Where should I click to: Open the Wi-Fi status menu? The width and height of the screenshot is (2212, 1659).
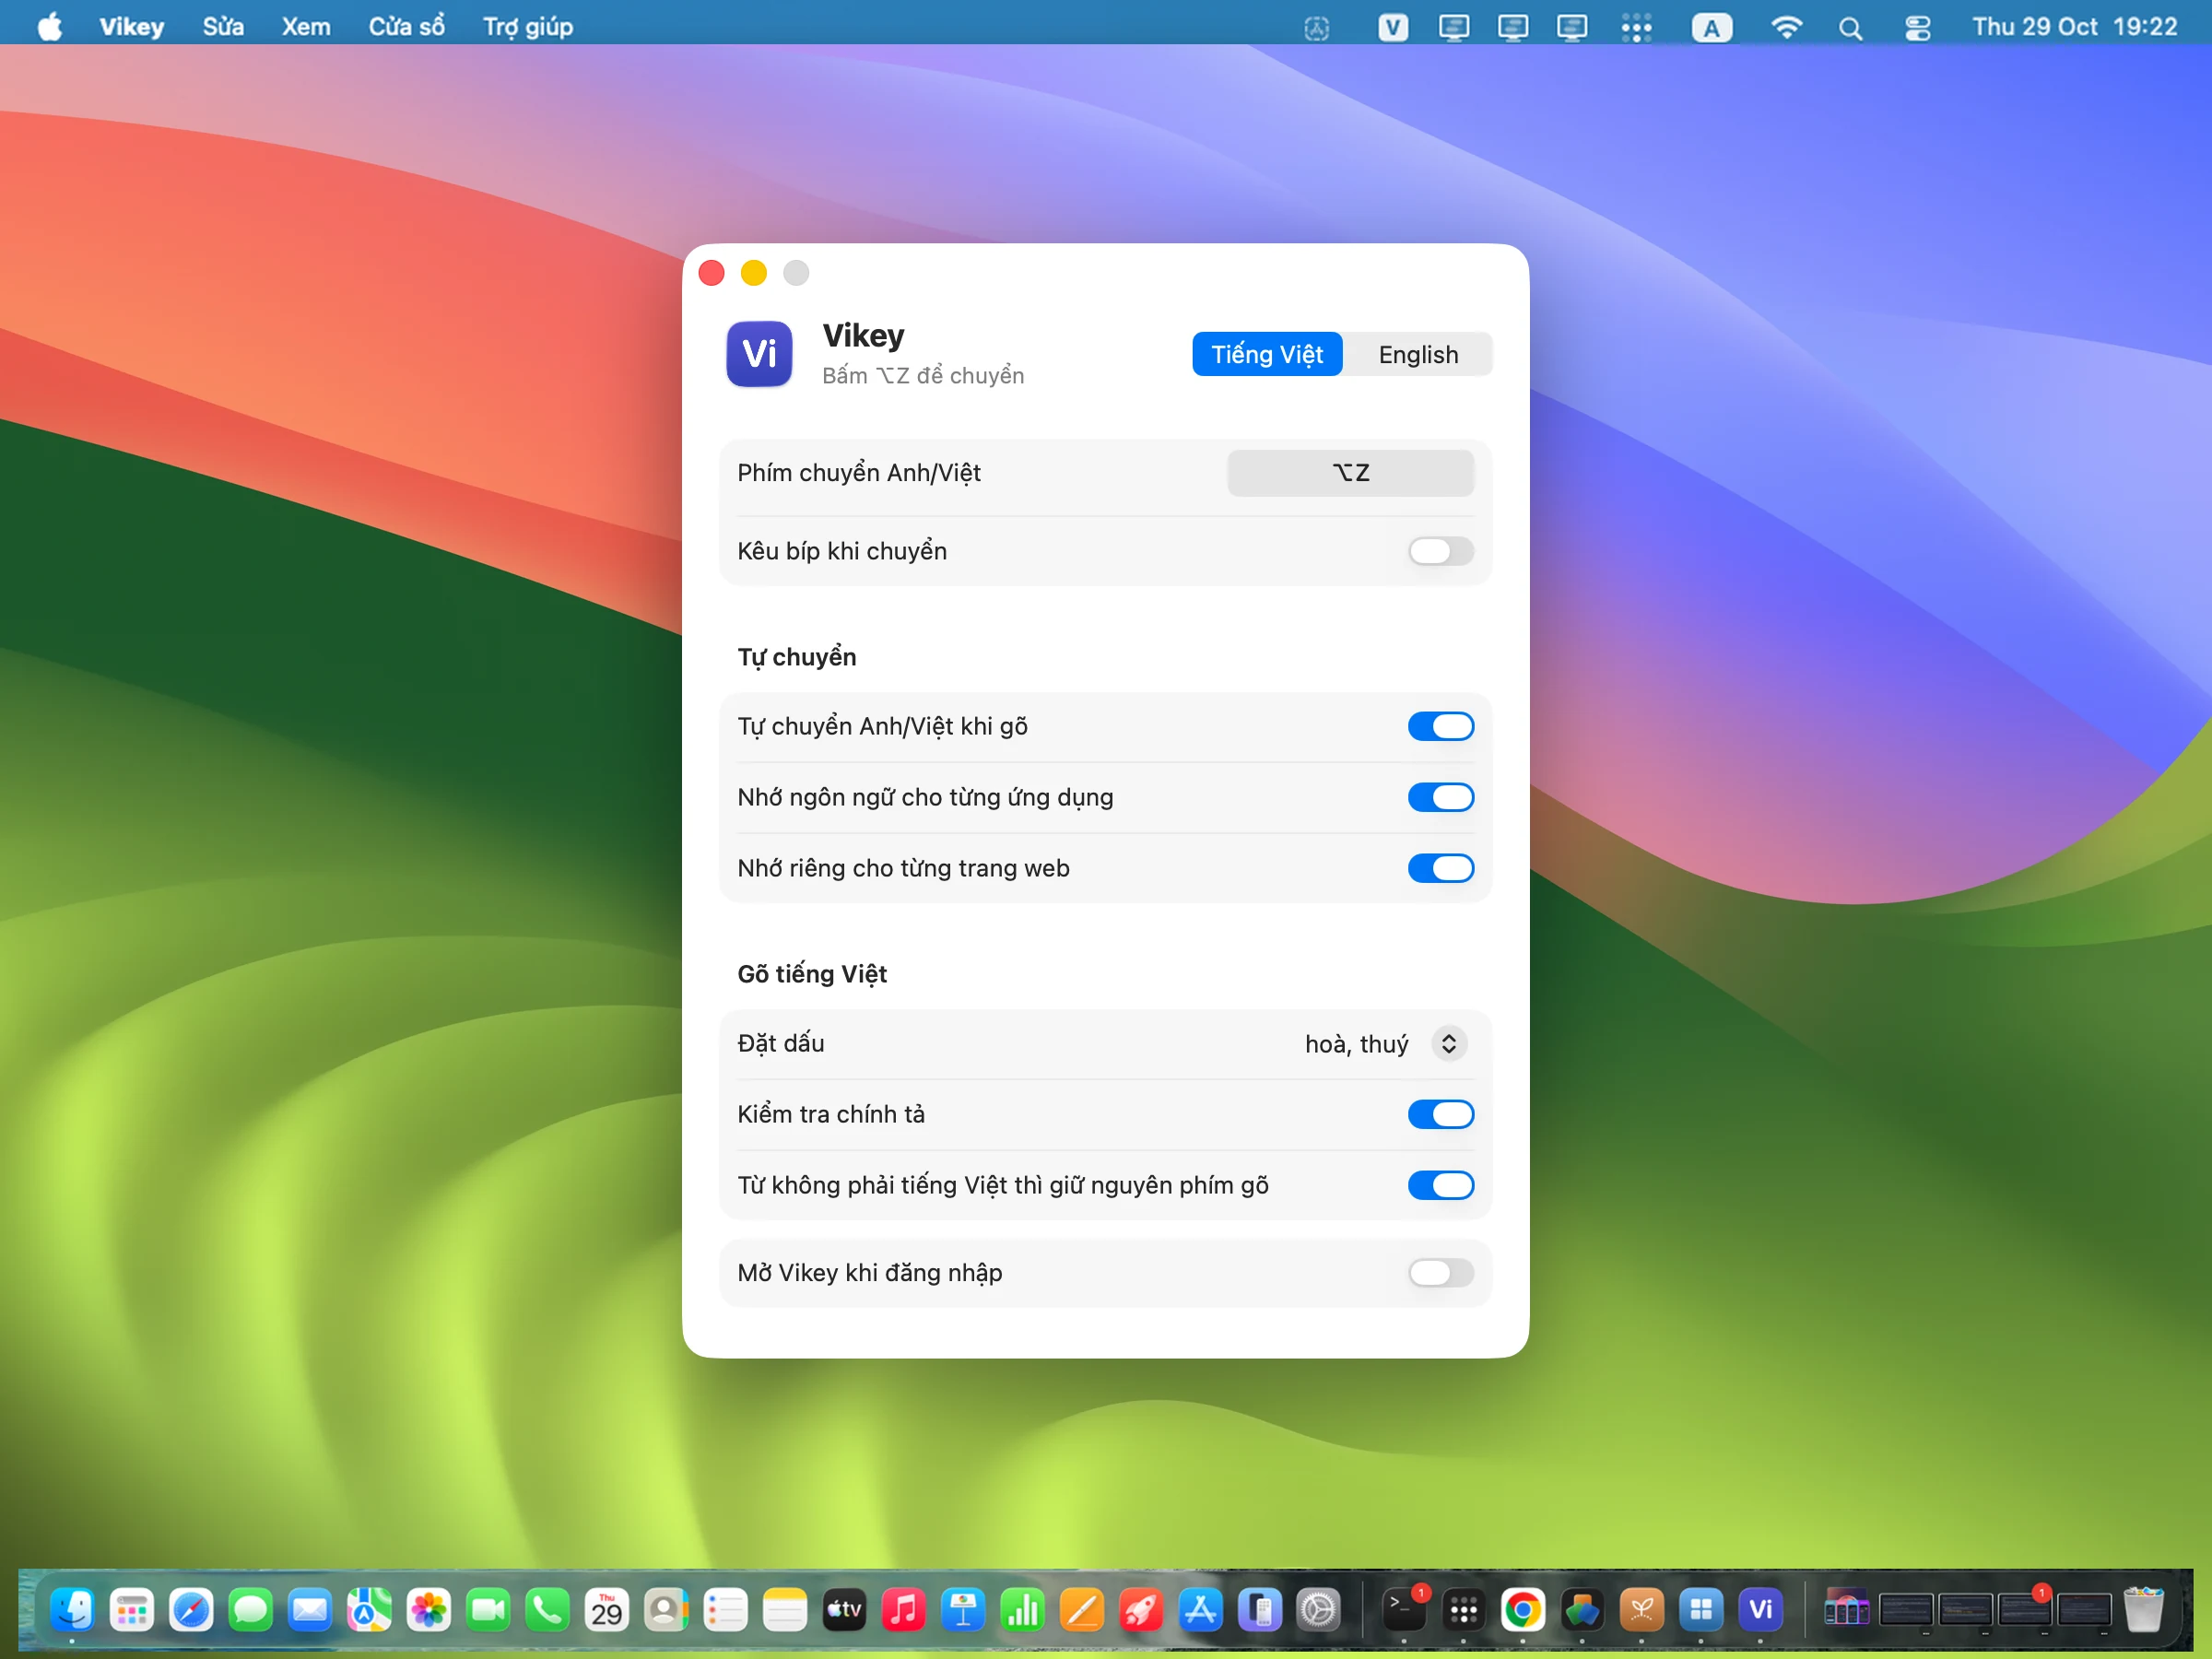pos(1786,27)
